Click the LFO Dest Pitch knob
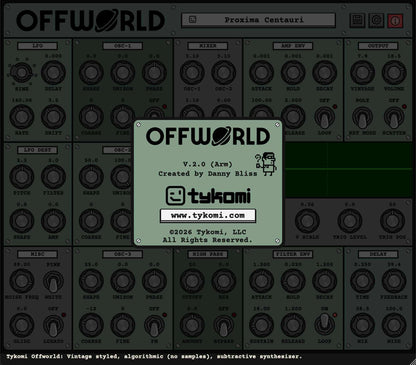 22,177
